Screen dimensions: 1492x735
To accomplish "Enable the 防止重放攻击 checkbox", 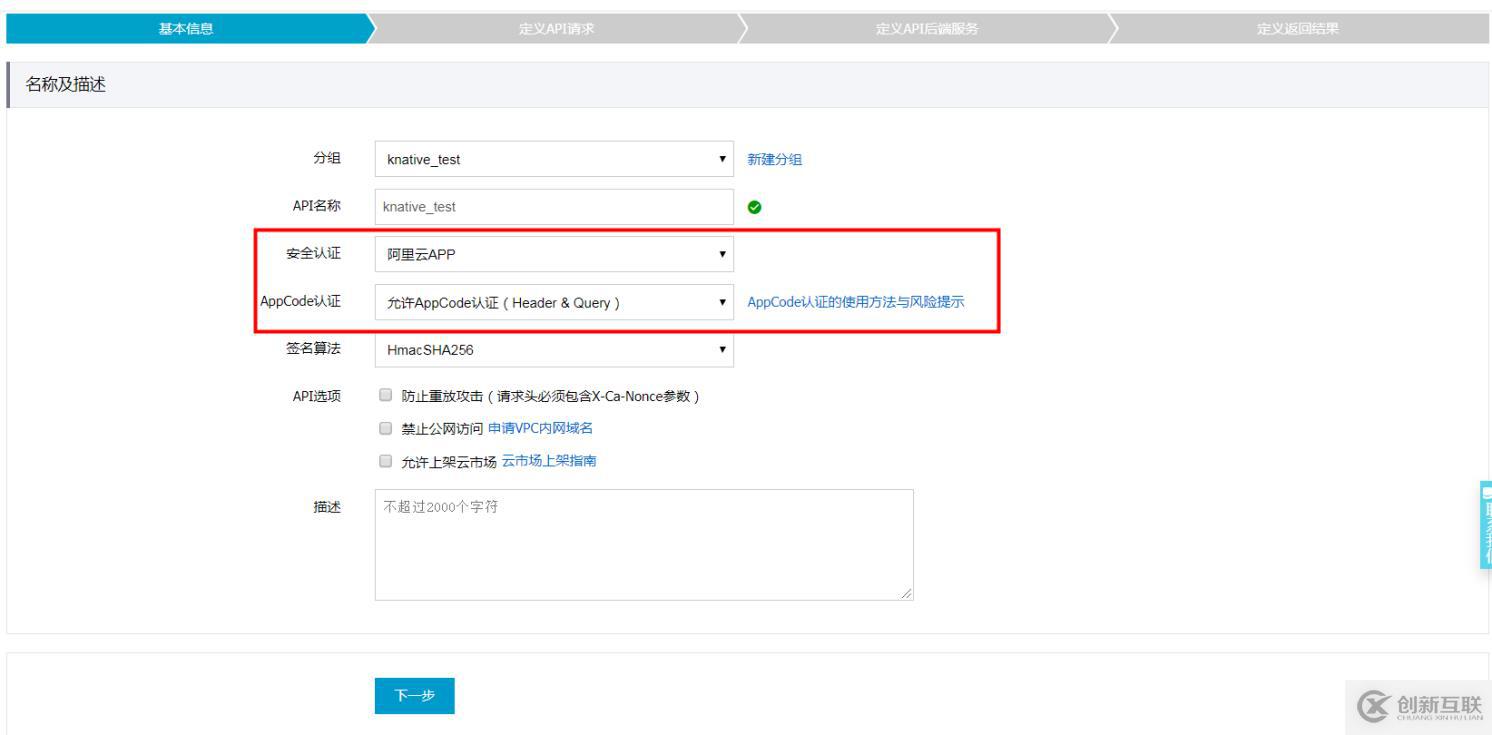I will pyautogui.click(x=385, y=396).
